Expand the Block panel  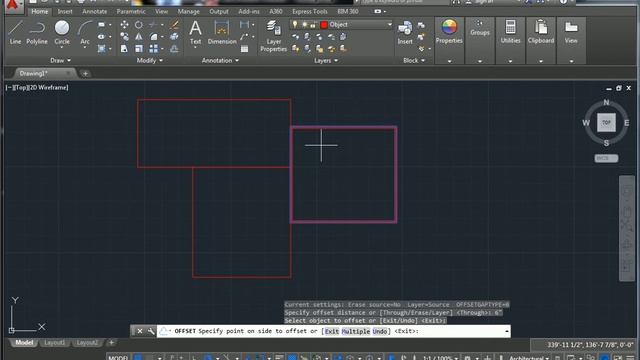tap(414, 60)
